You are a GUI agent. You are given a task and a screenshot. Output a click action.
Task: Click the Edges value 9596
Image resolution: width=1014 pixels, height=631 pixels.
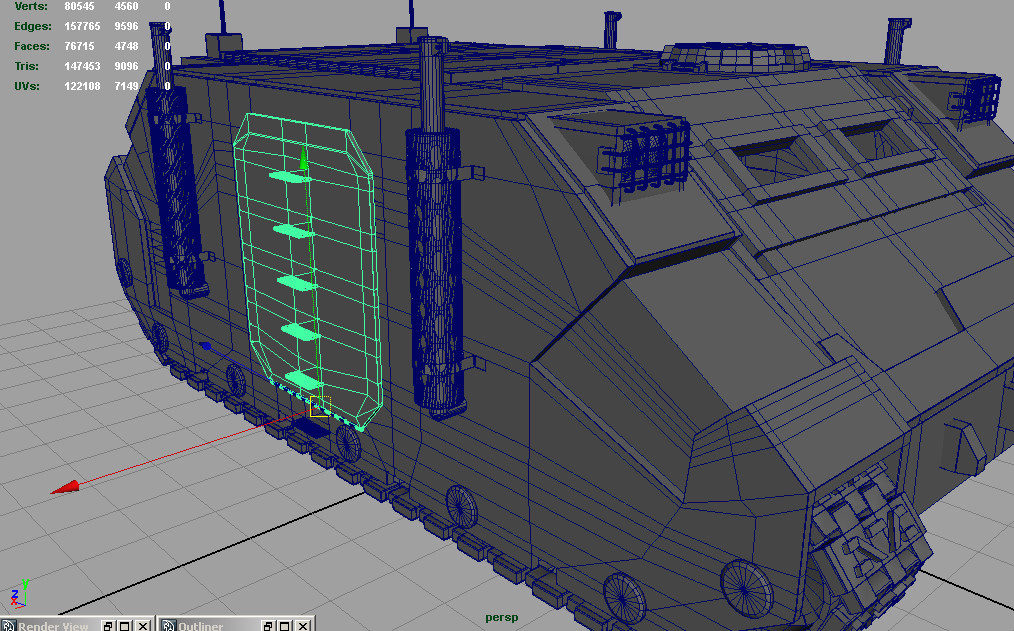pyautogui.click(x=126, y=26)
